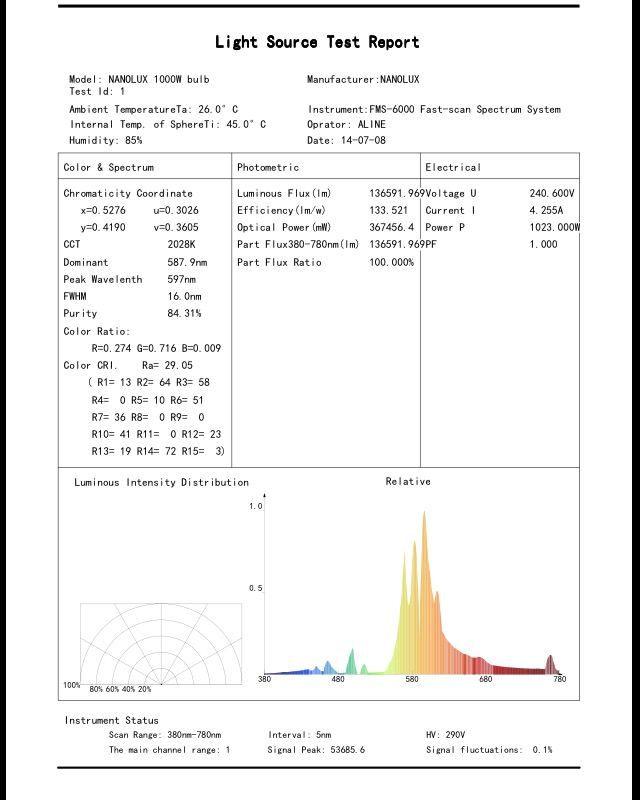Click the '580' x-axis label
The height and width of the screenshot is (800, 640).
[x=411, y=679]
